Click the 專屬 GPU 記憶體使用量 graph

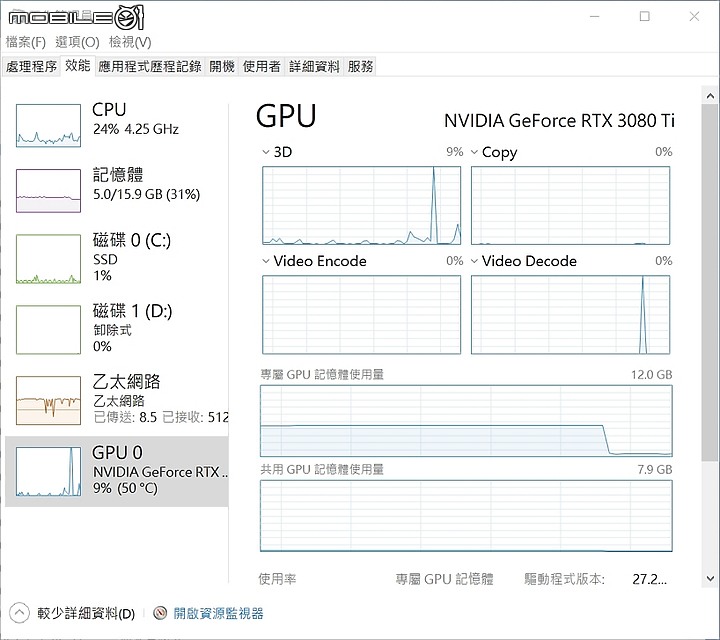(466, 421)
